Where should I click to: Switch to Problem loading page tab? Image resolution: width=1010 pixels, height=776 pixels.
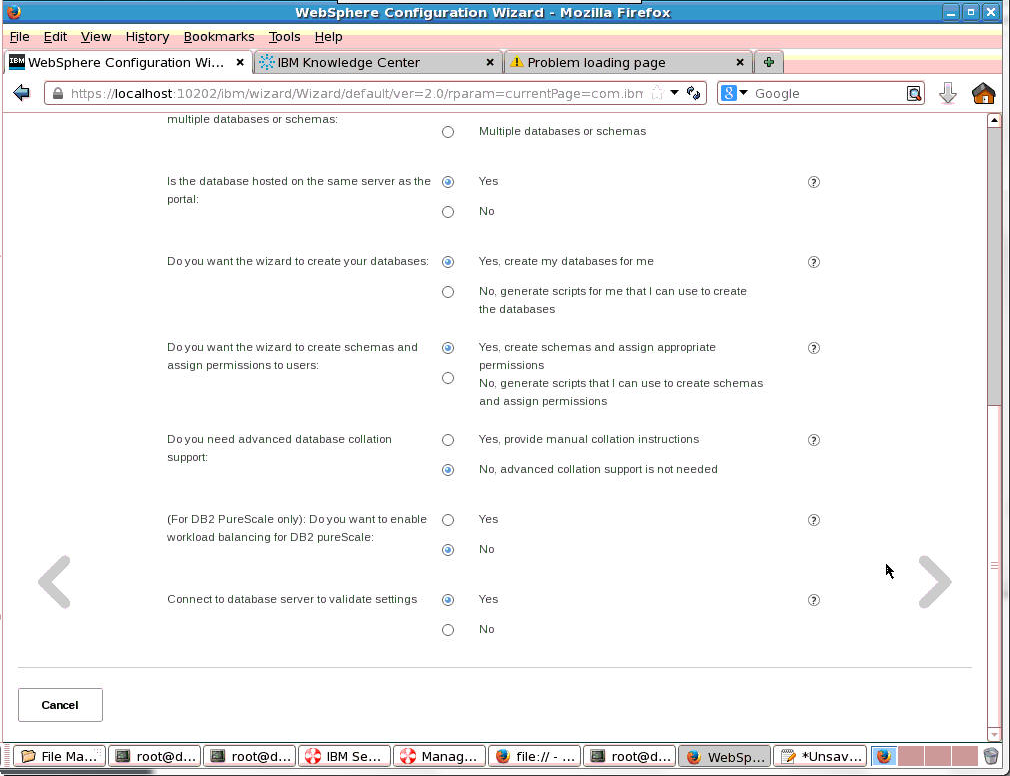point(627,62)
